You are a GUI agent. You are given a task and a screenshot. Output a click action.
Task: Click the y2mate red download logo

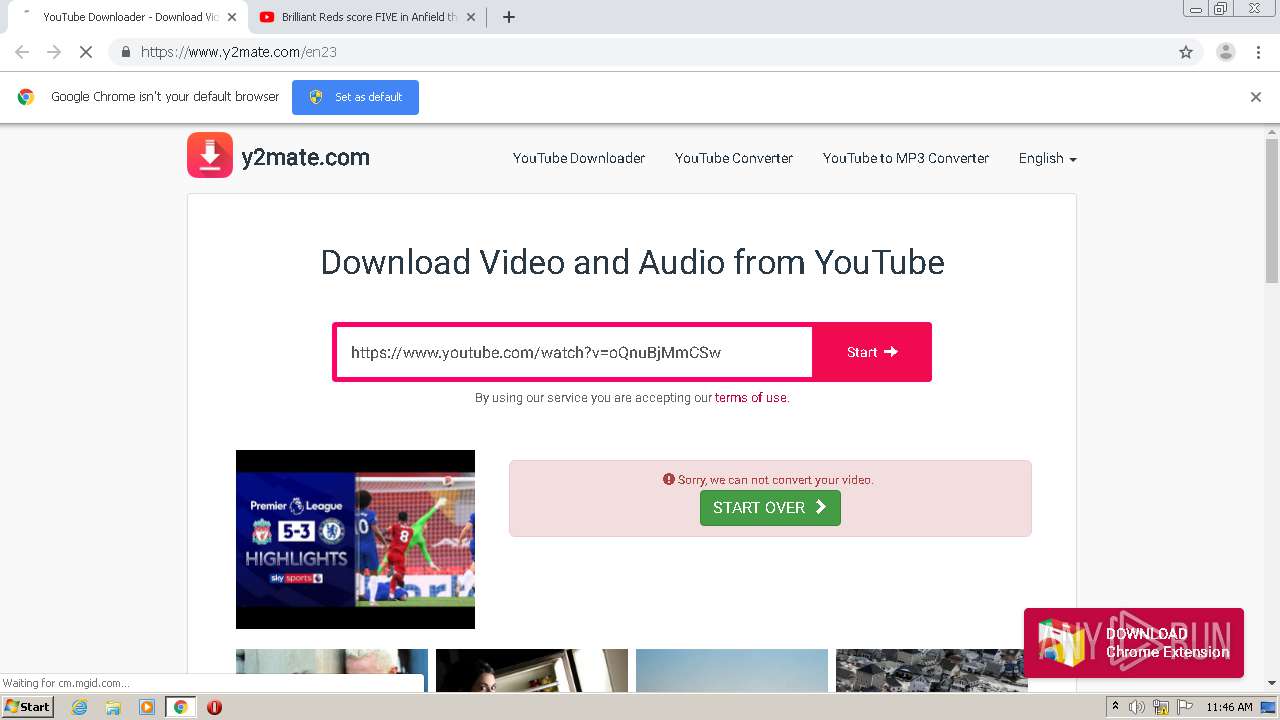(210, 155)
